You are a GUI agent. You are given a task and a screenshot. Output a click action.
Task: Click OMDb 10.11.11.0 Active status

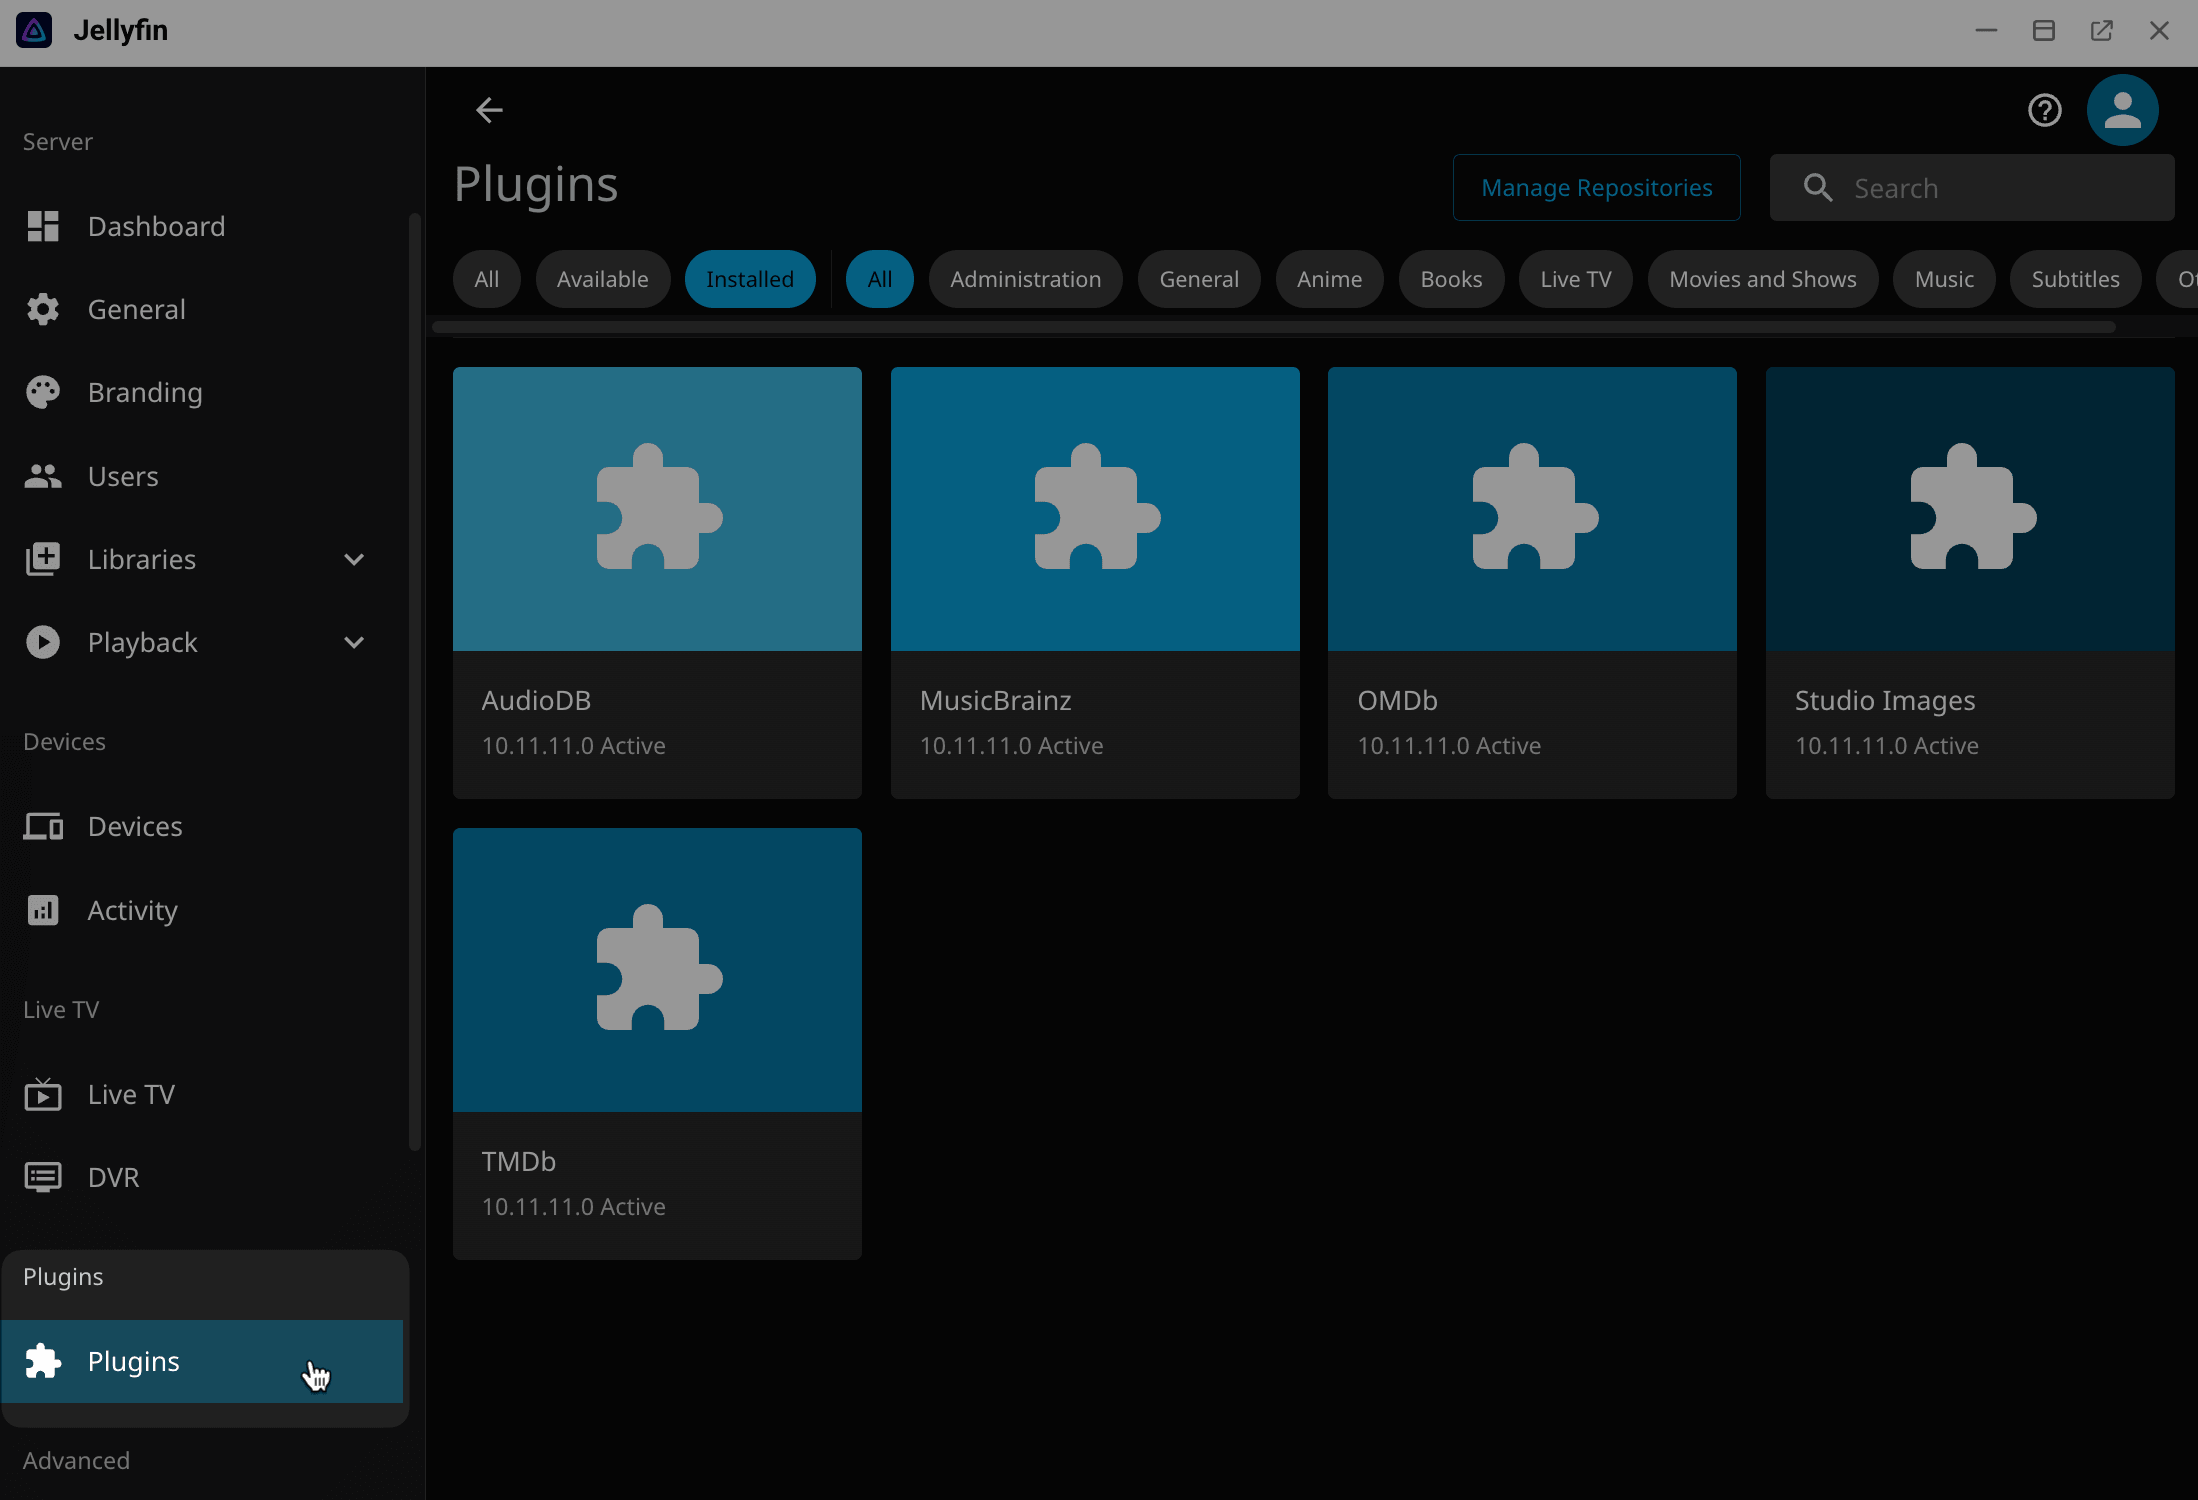[1449, 746]
